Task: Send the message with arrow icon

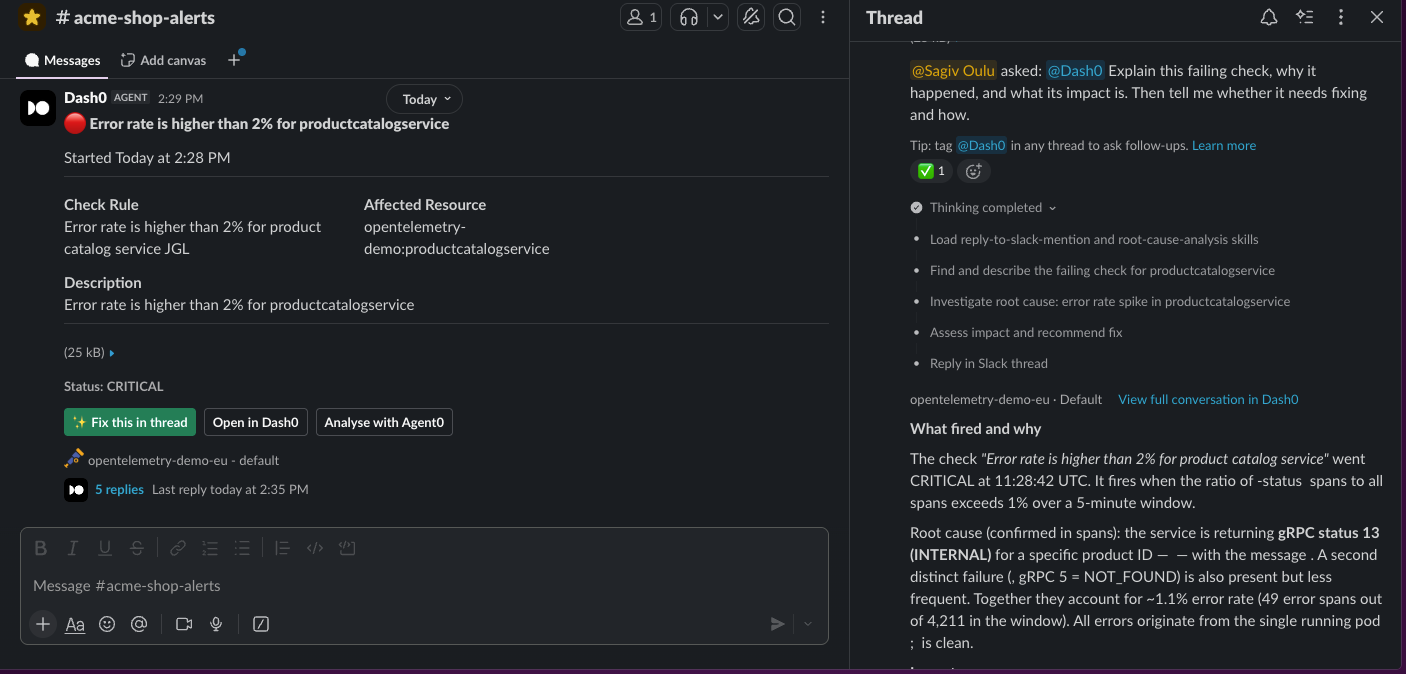Action: (x=777, y=624)
